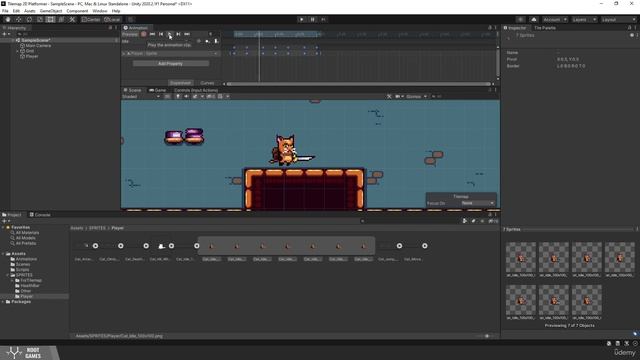Open the Controls (Input Actions) tab

[196, 90]
